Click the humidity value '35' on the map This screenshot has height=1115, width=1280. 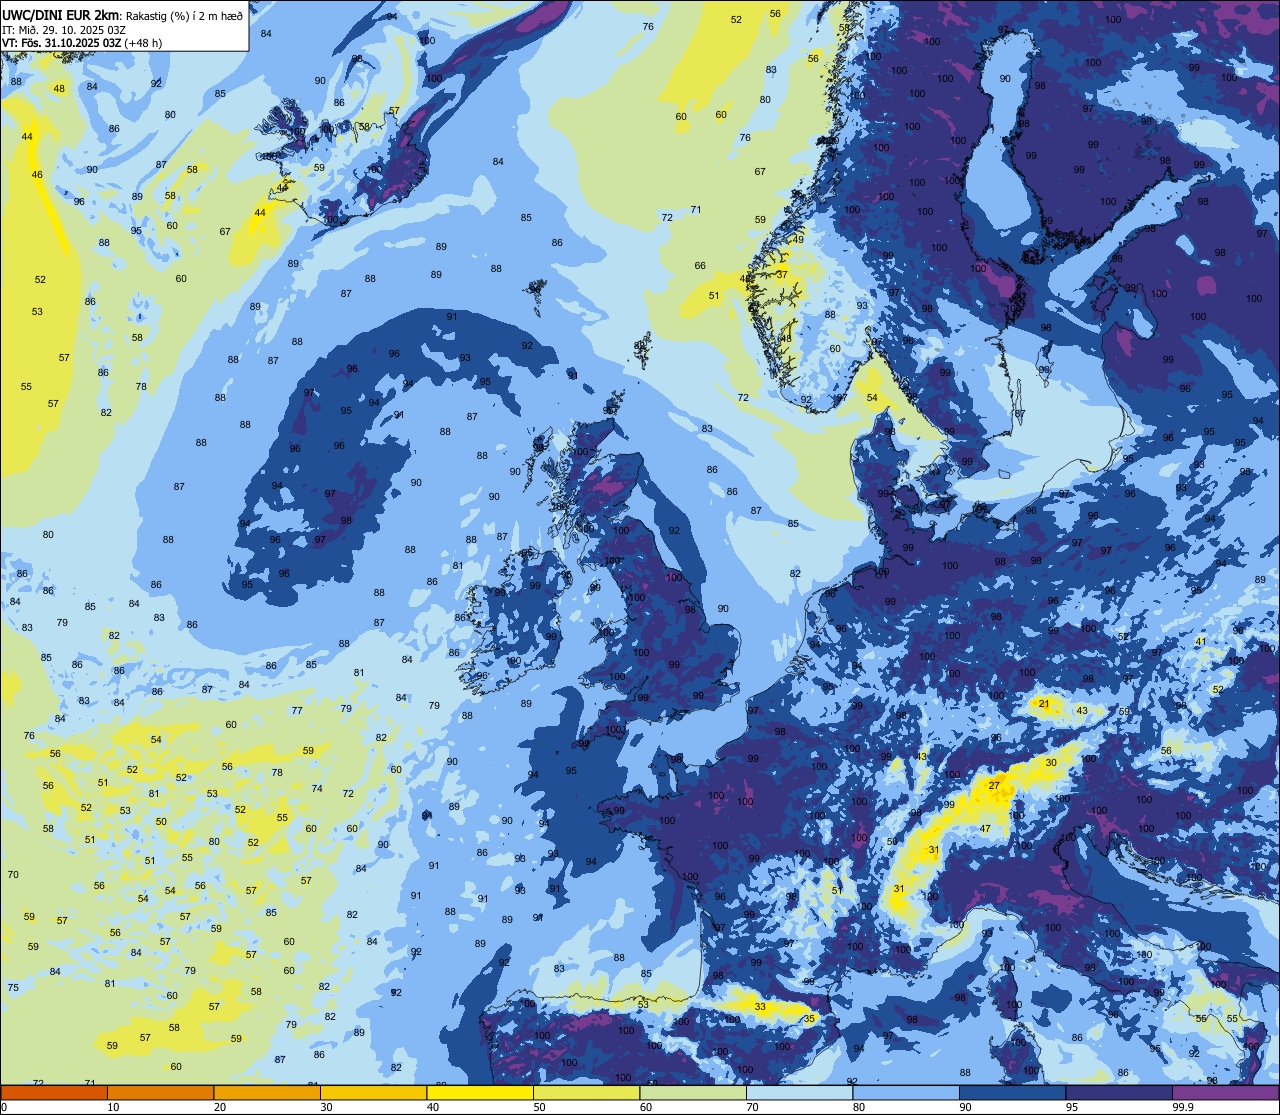(810, 1019)
